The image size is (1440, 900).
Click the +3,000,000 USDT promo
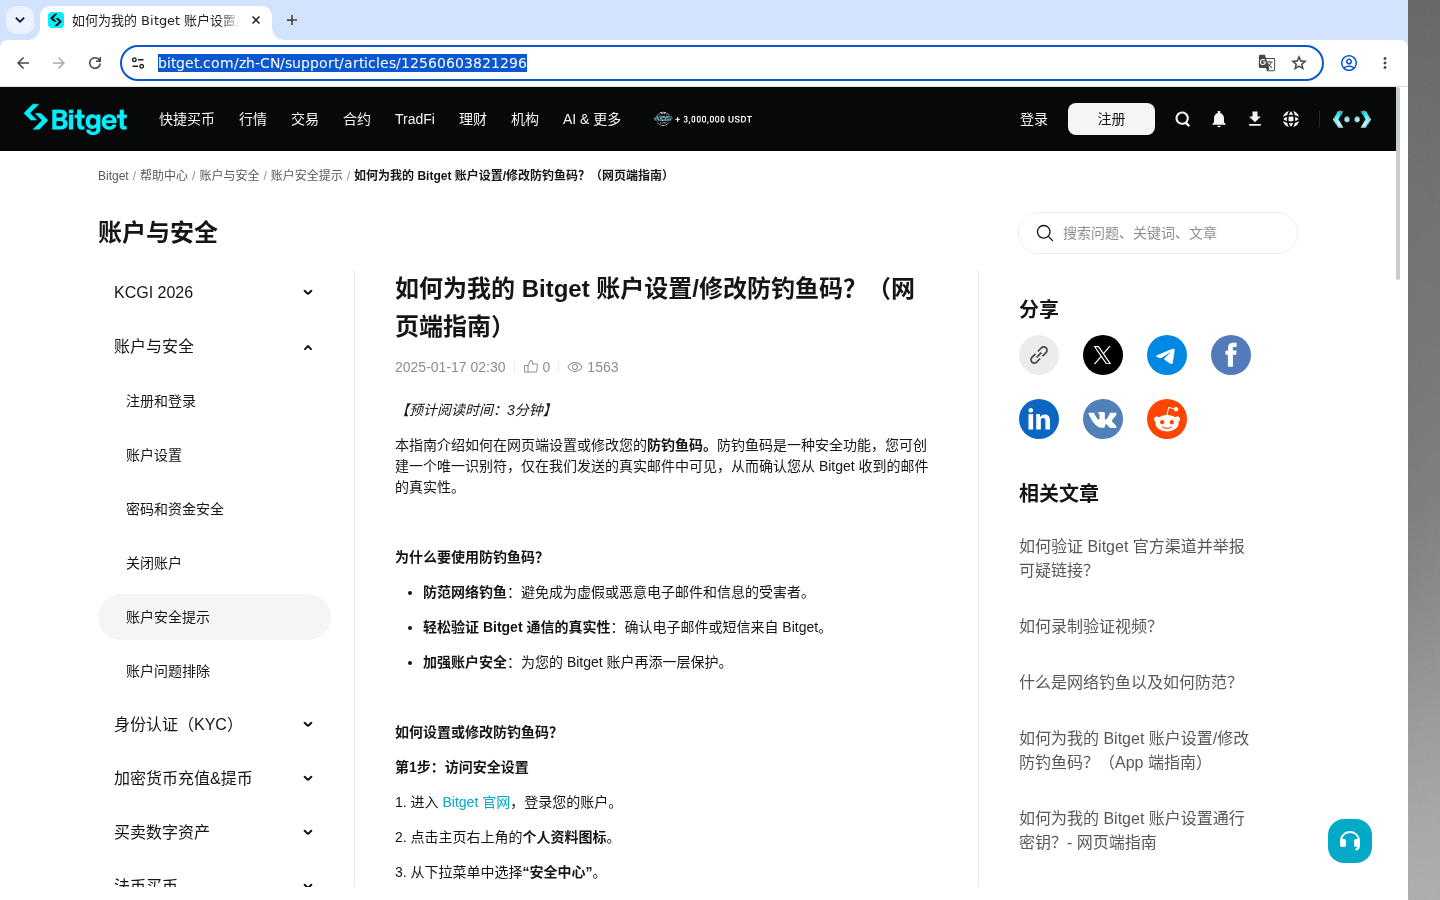tap(703, 119)
